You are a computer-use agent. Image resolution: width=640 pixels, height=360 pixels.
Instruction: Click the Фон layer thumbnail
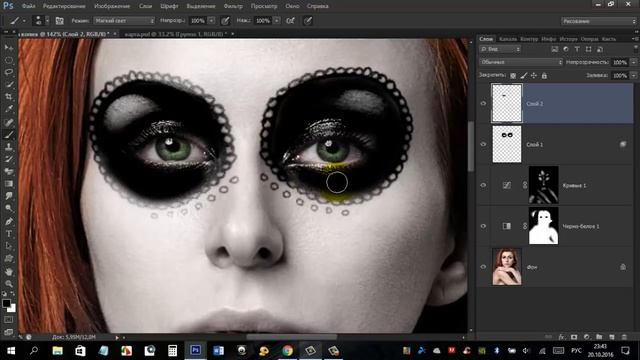coord(507,267)
